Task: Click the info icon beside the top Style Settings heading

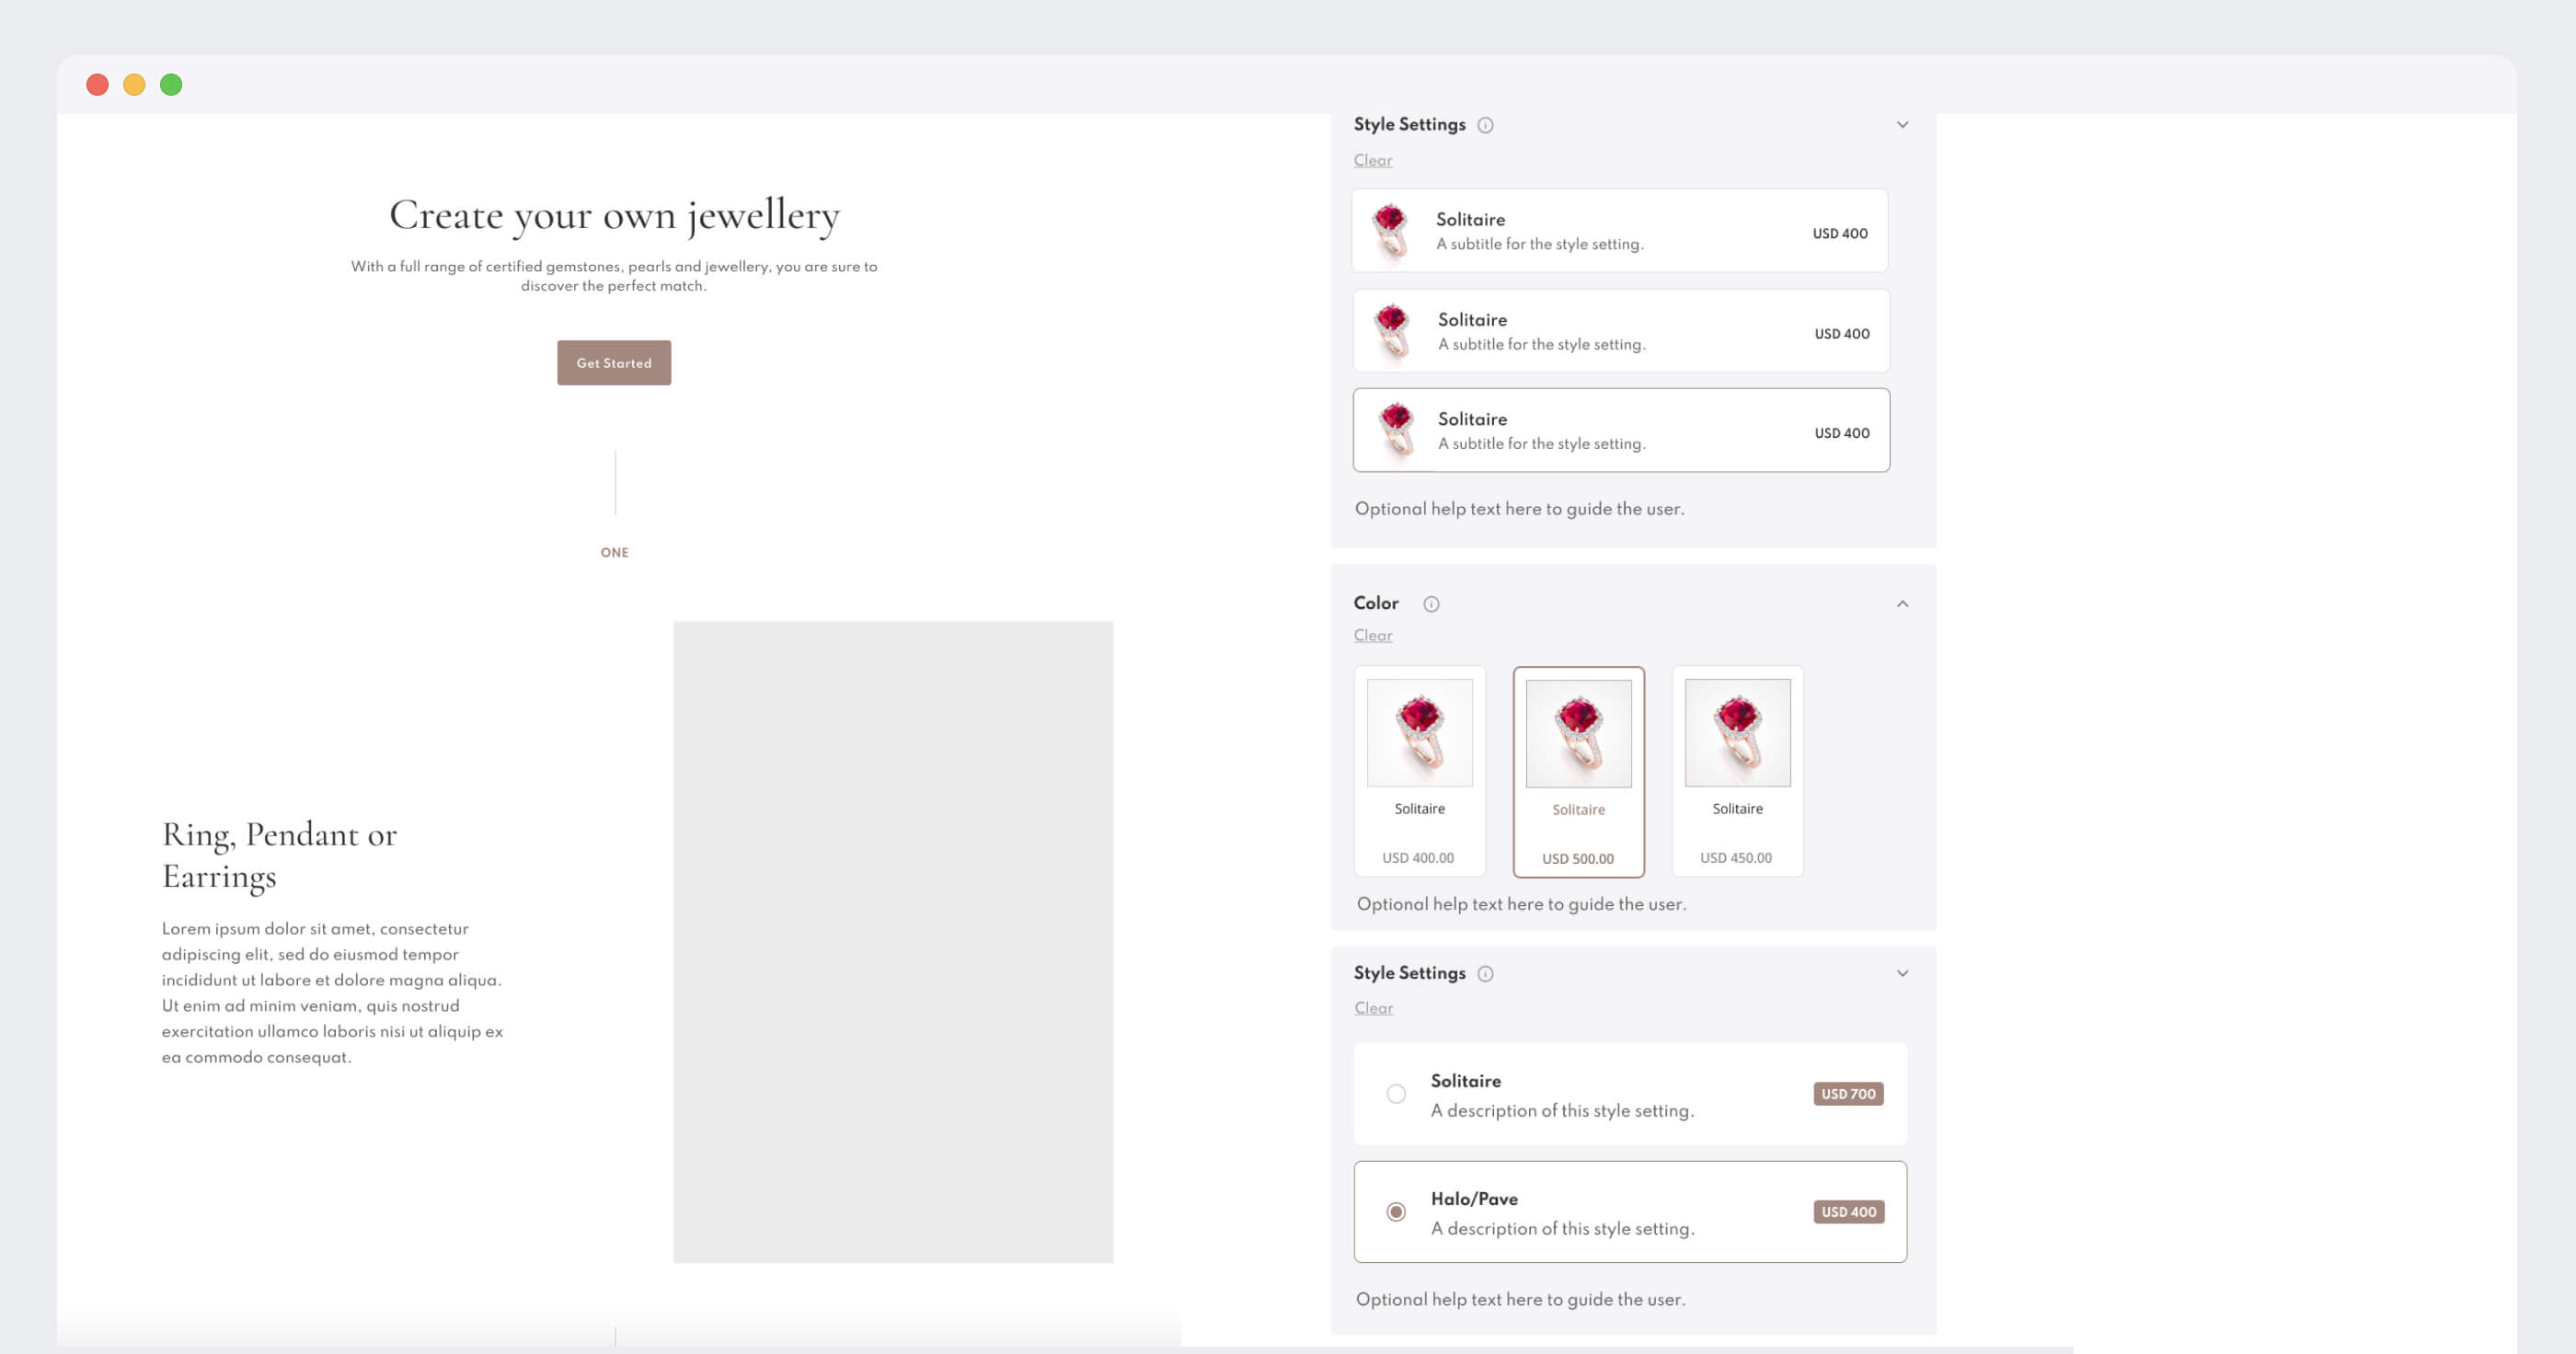Action: [1485, 125]
